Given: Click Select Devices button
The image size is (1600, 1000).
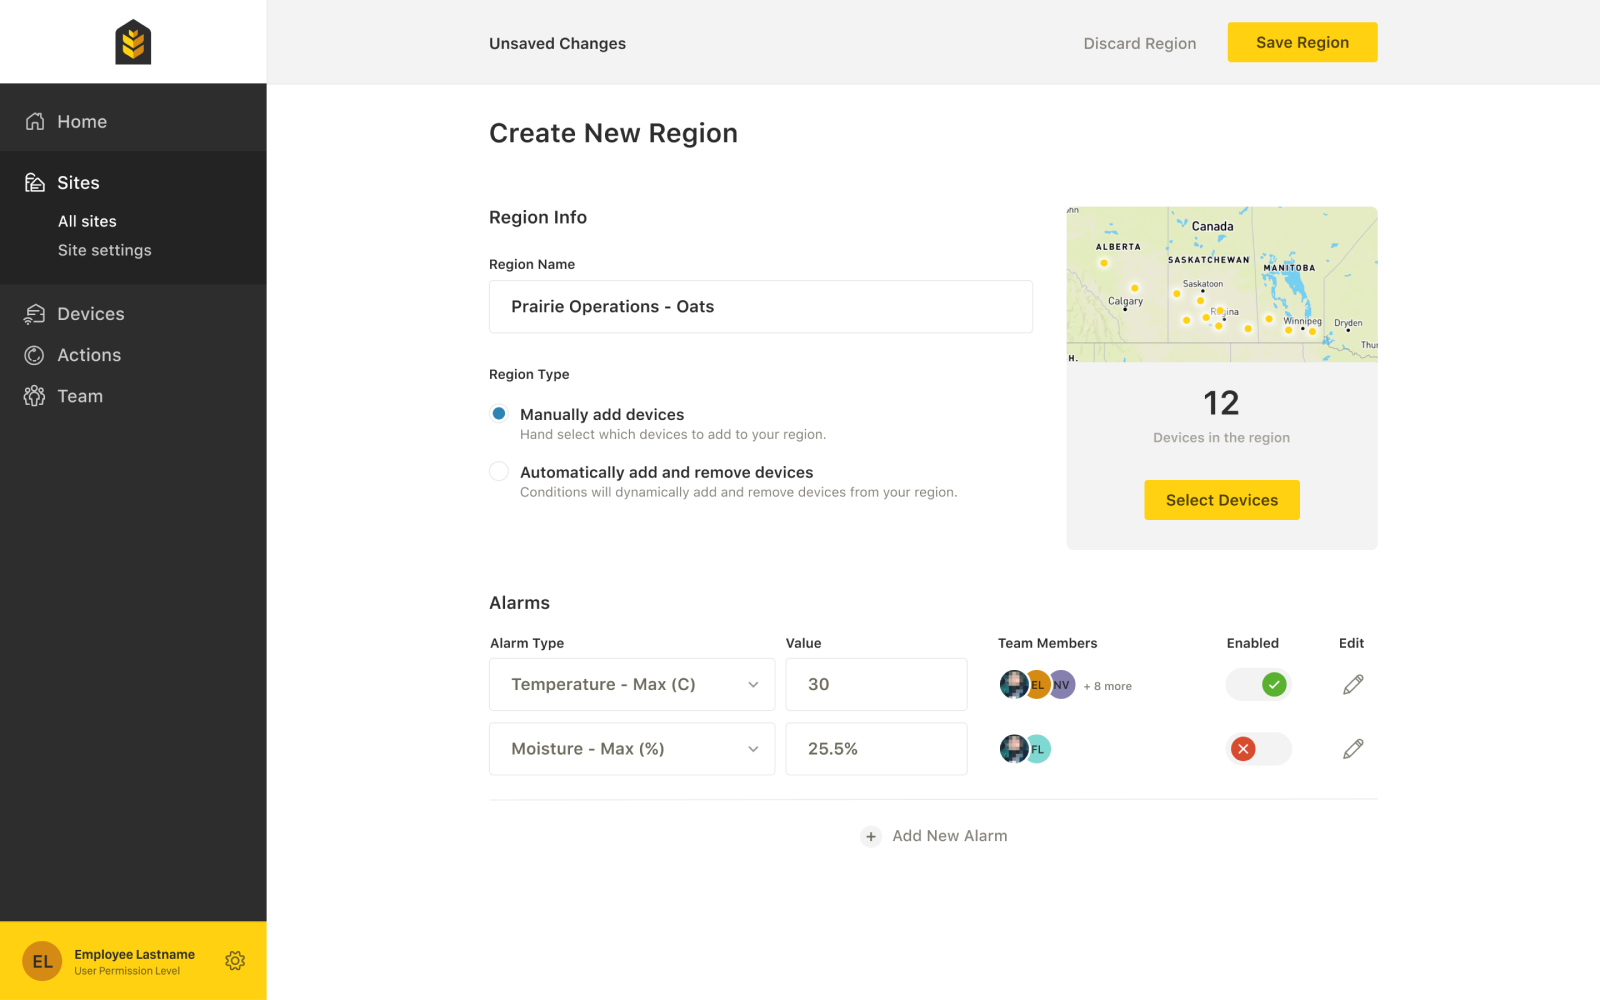Looking at the screenshot, I should (1222, 500).
